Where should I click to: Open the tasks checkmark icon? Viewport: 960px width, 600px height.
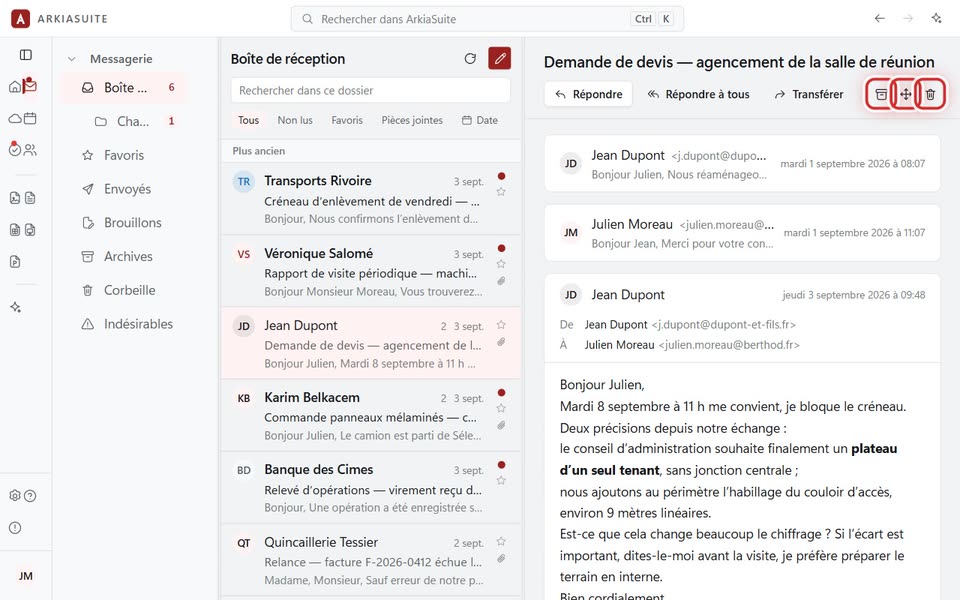coord(15,149)
